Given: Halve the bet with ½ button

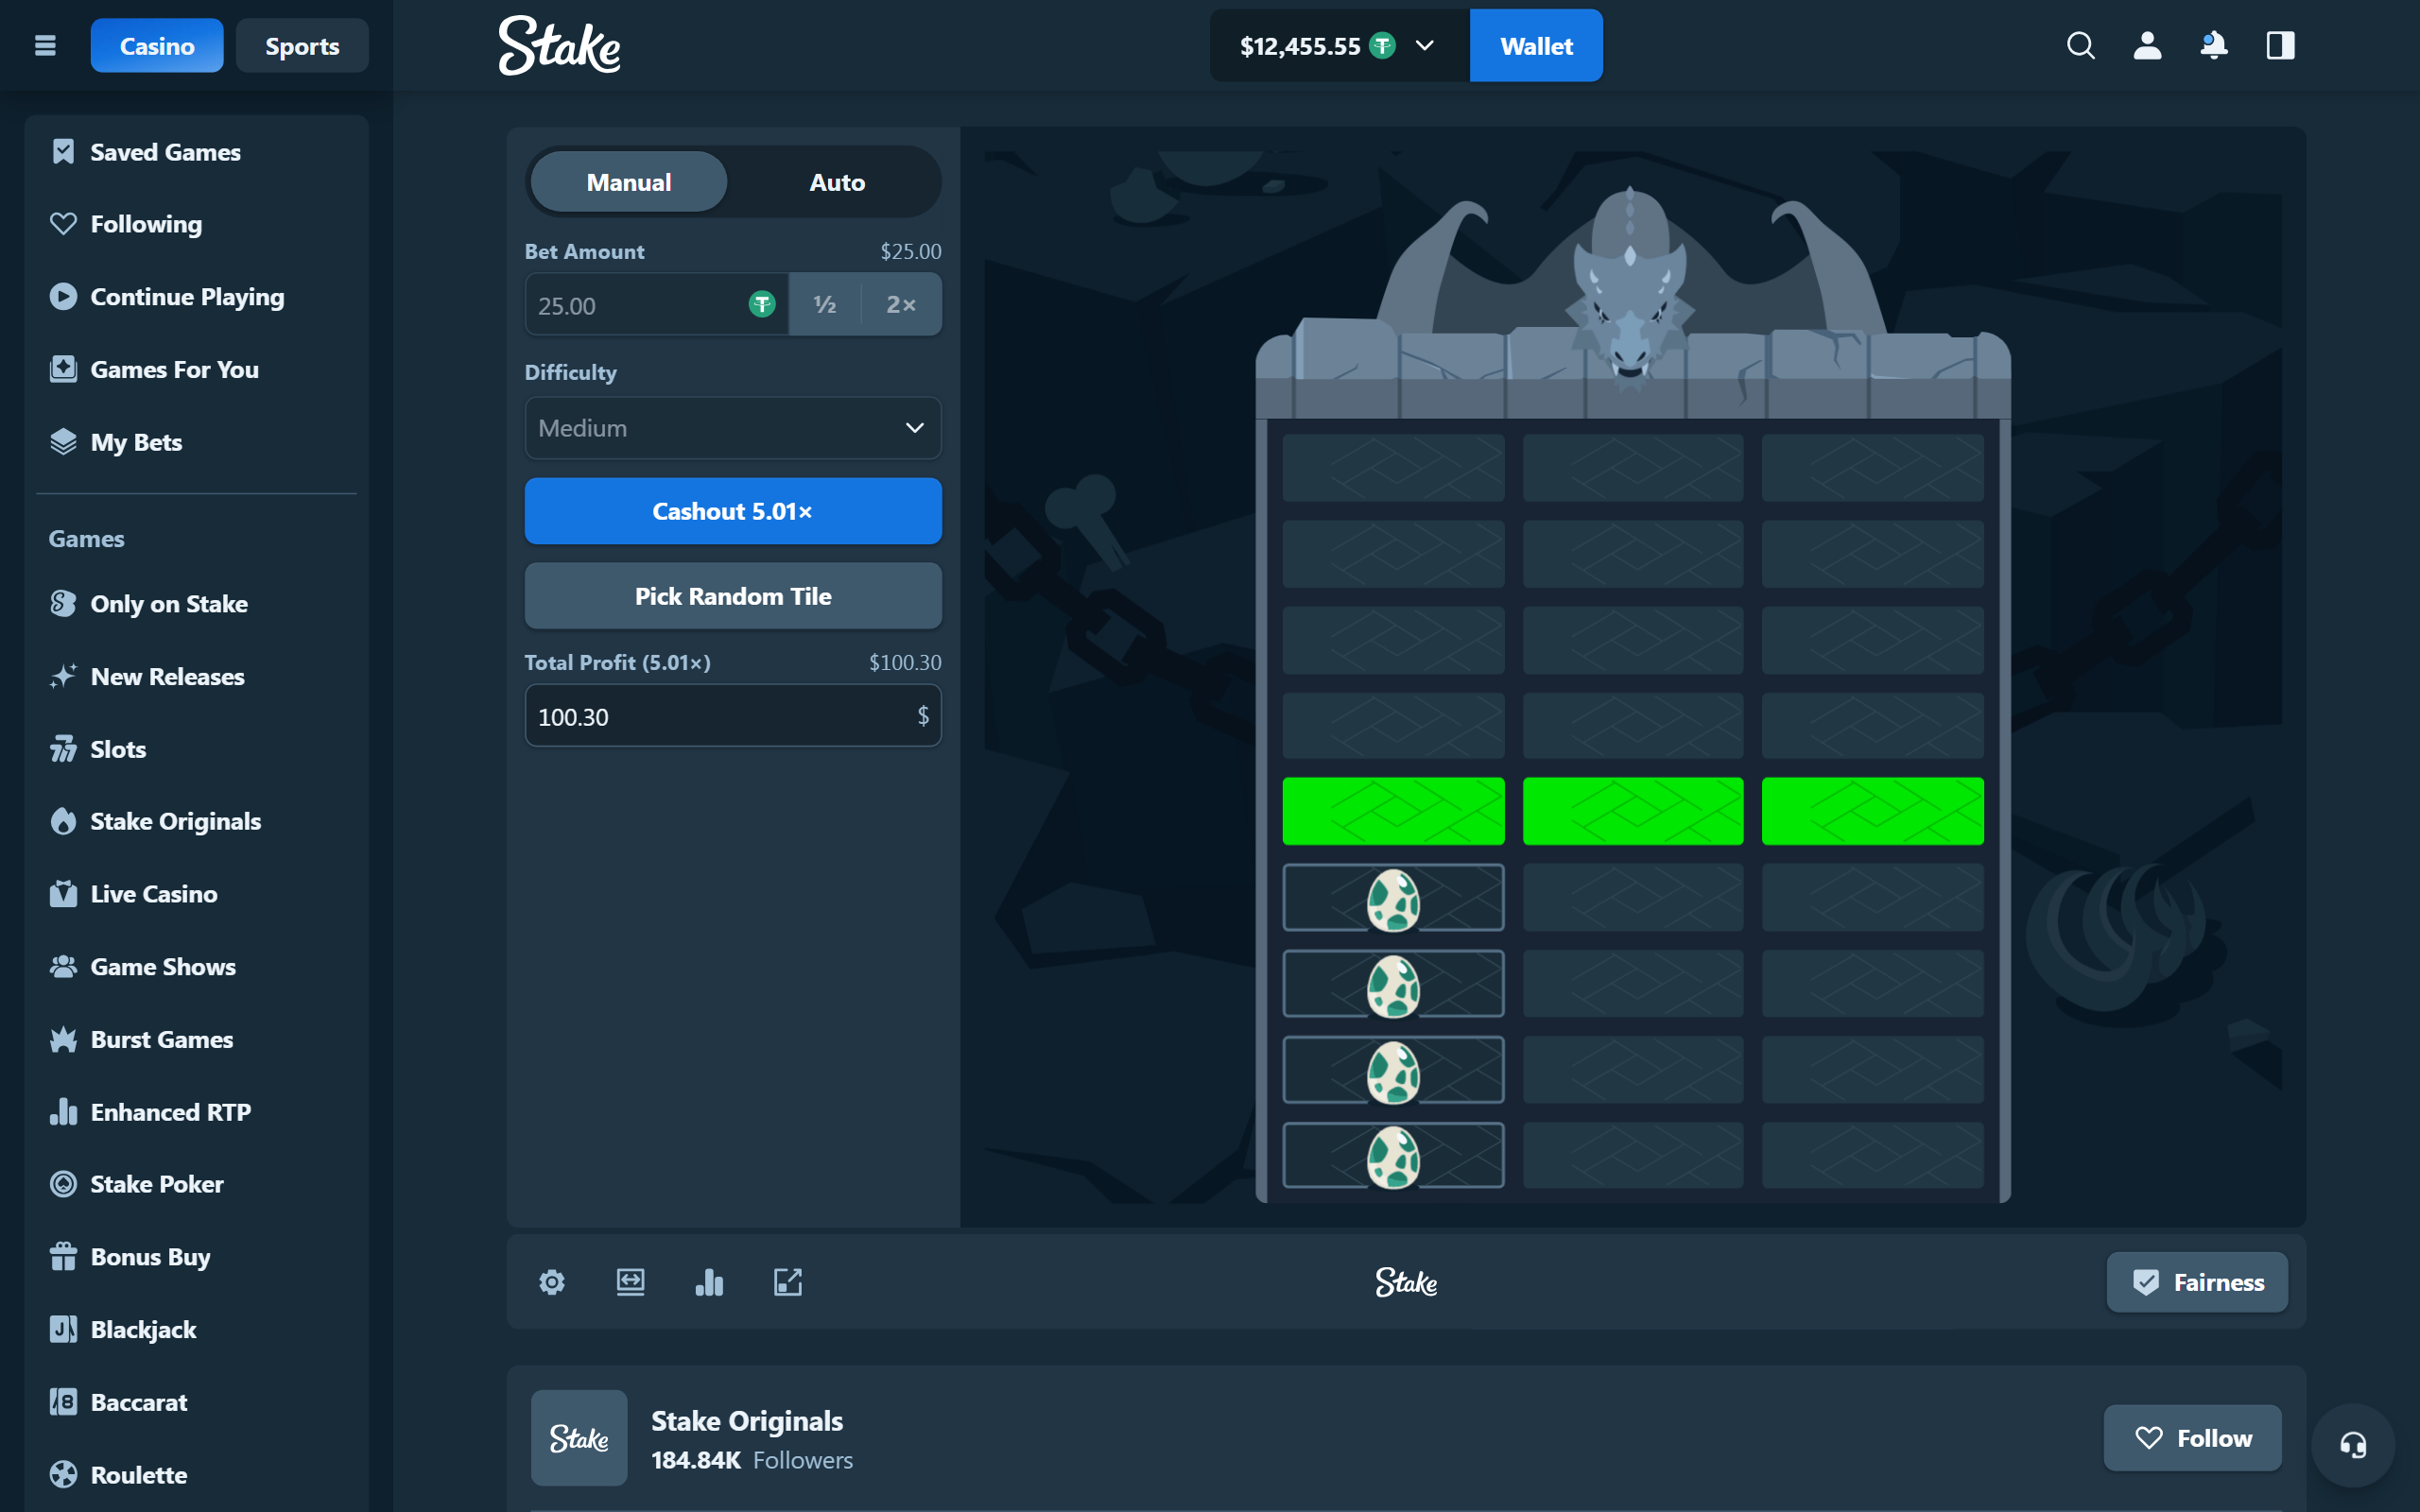Looking at the screenshot, I should click(825, 304).
